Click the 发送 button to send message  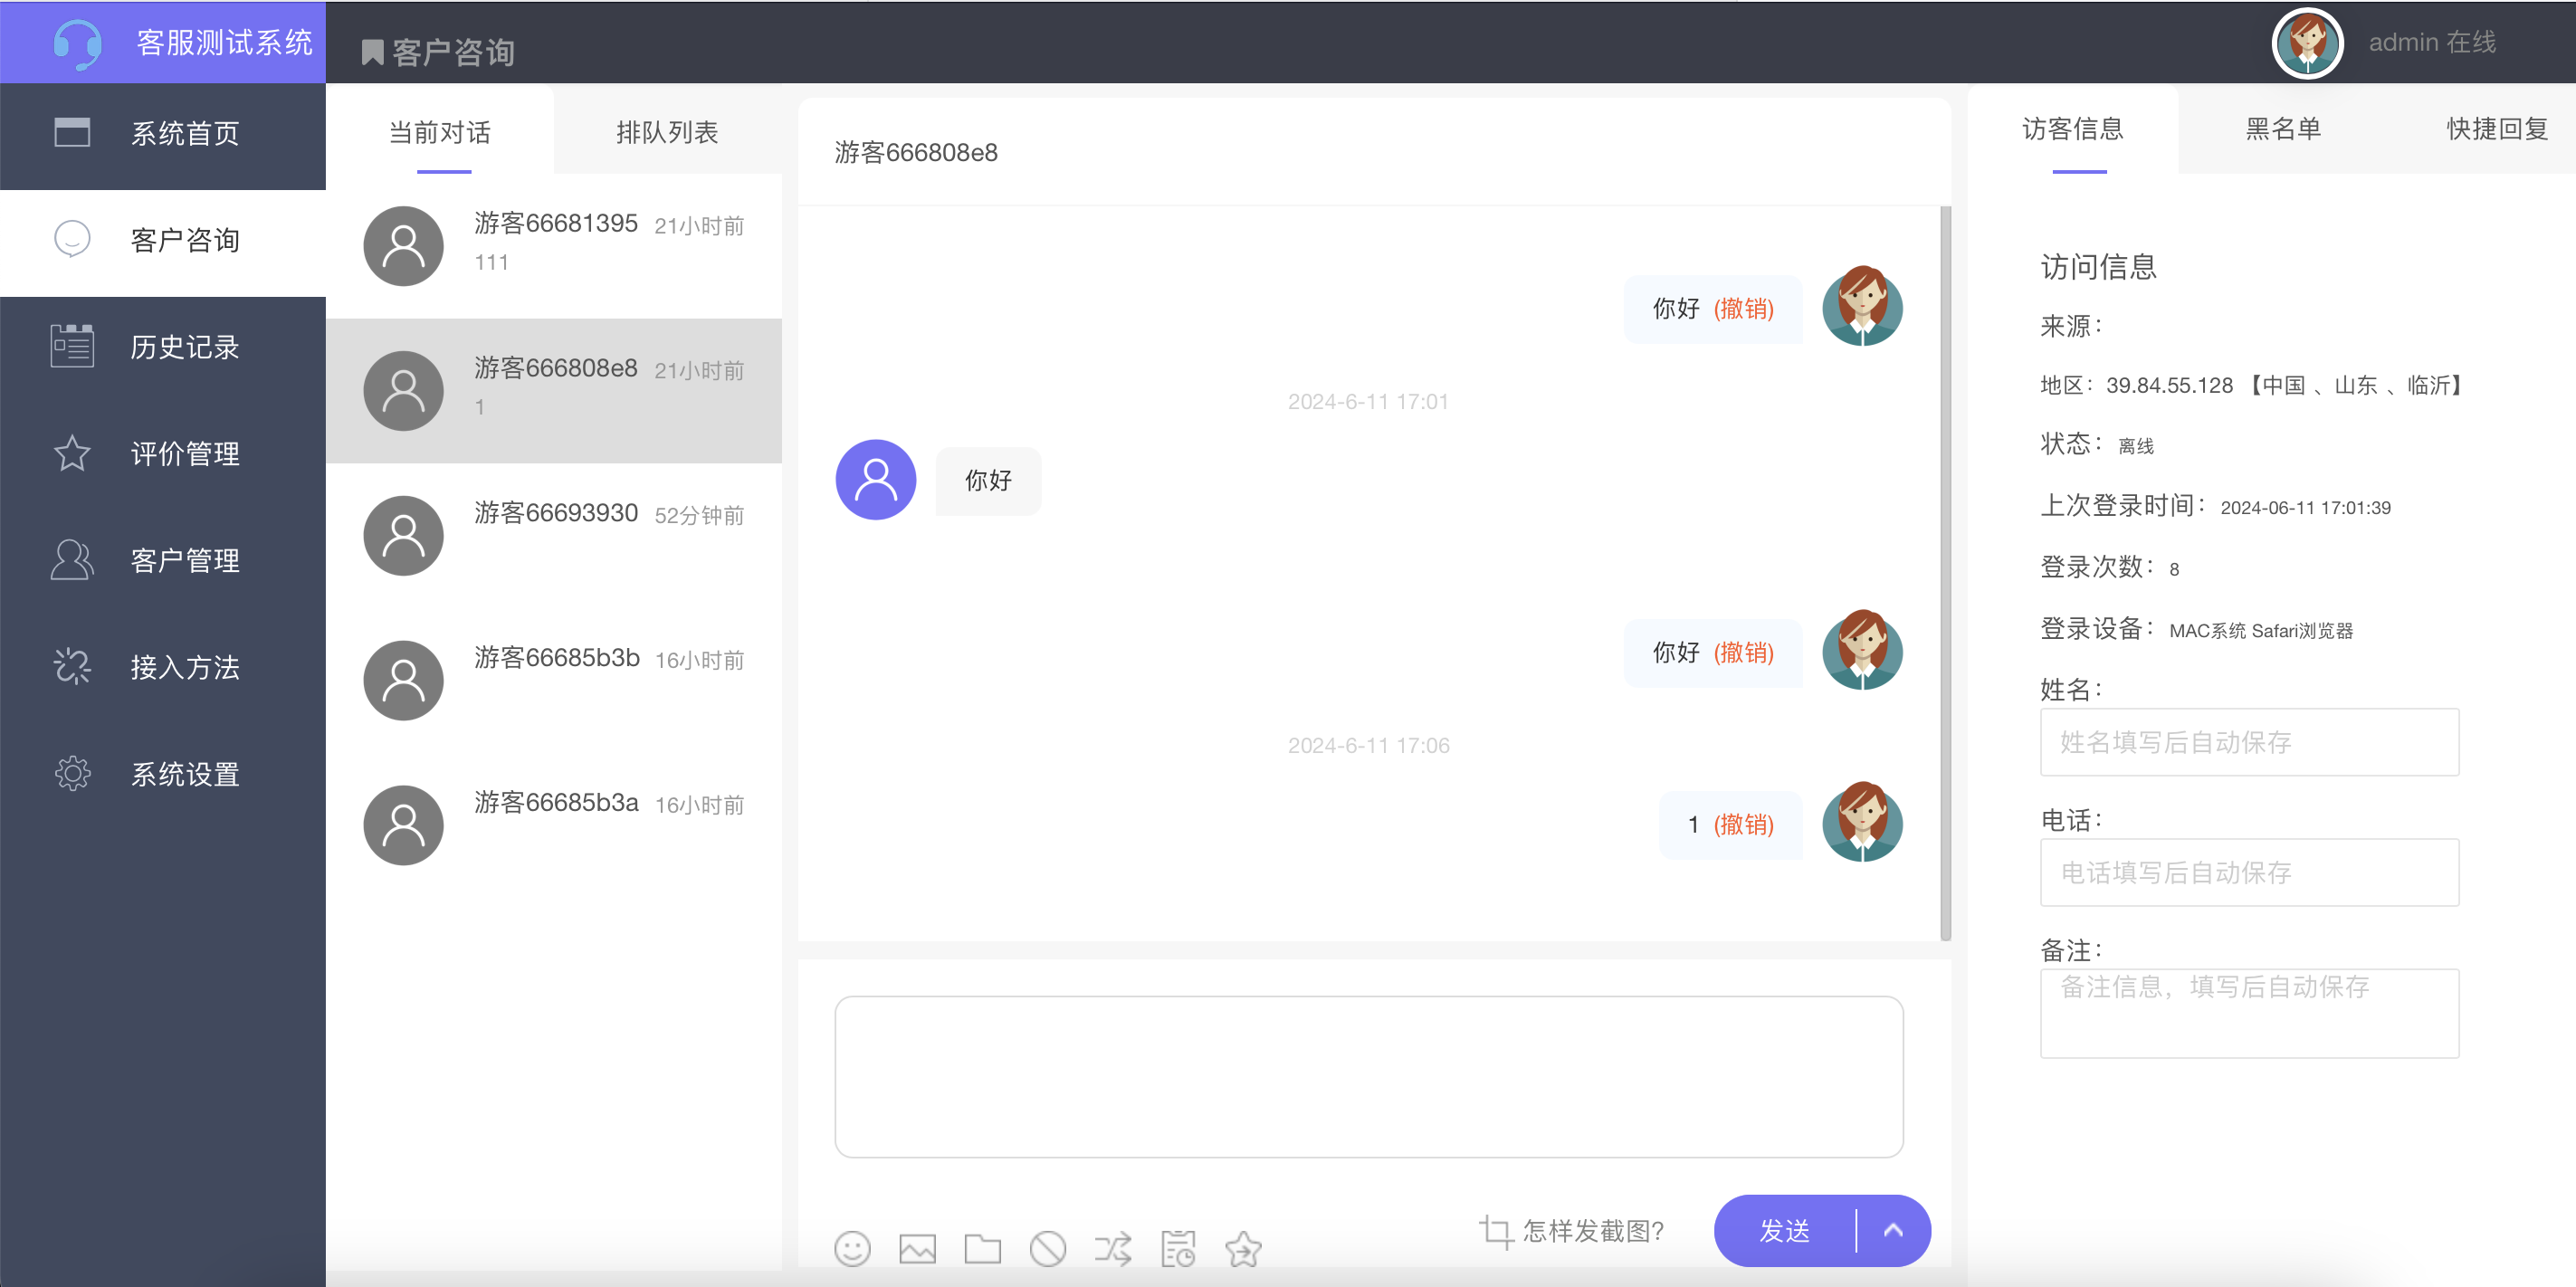coord(1782,1230)
